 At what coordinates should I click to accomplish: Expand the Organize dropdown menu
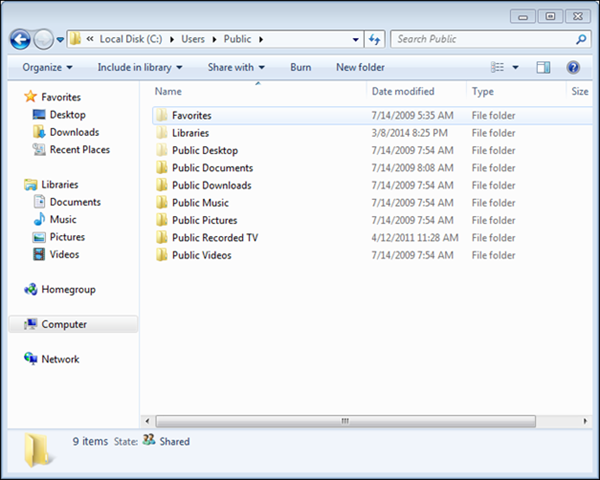[47, 67]
